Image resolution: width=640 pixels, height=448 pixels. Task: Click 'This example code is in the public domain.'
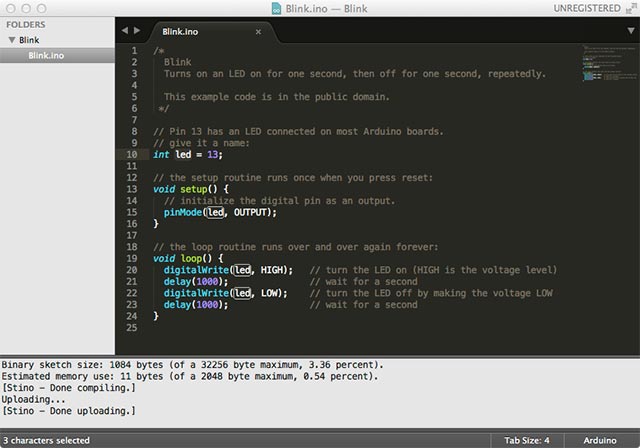coord(276,97)
